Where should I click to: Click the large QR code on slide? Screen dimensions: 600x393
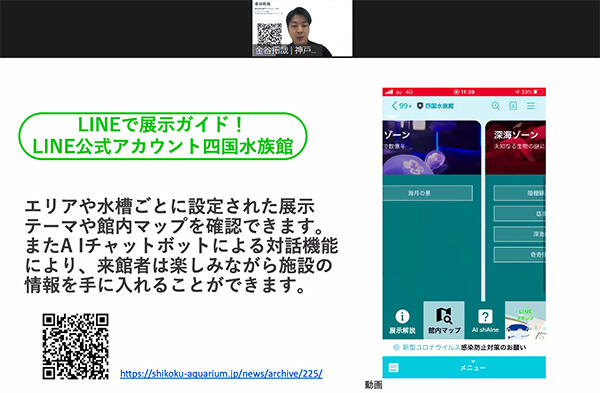point(75,346)
